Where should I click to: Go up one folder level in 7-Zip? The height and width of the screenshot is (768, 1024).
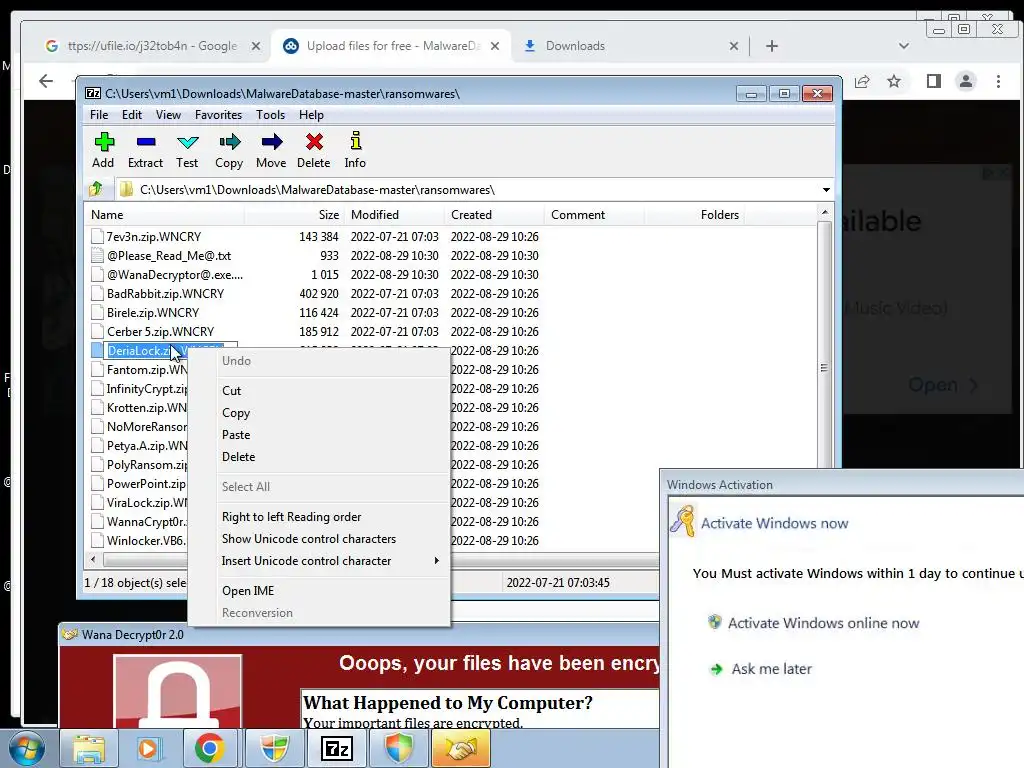pyautogui.click(x=96, y=189)
